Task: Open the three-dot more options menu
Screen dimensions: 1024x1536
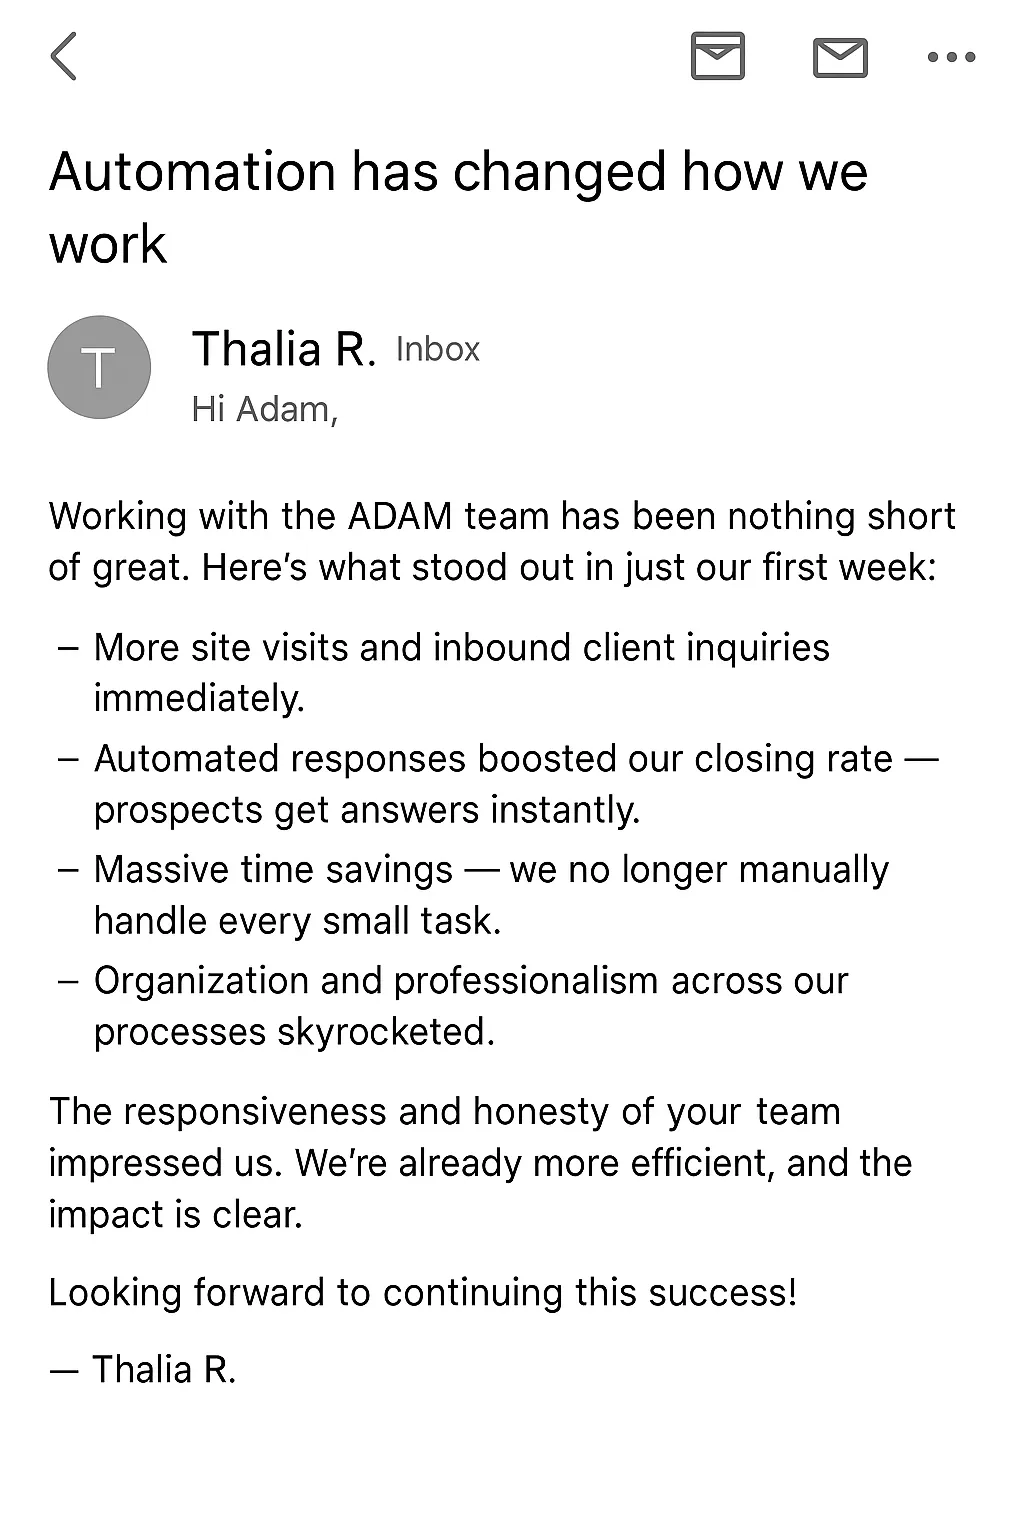Action: pos(951,57)
